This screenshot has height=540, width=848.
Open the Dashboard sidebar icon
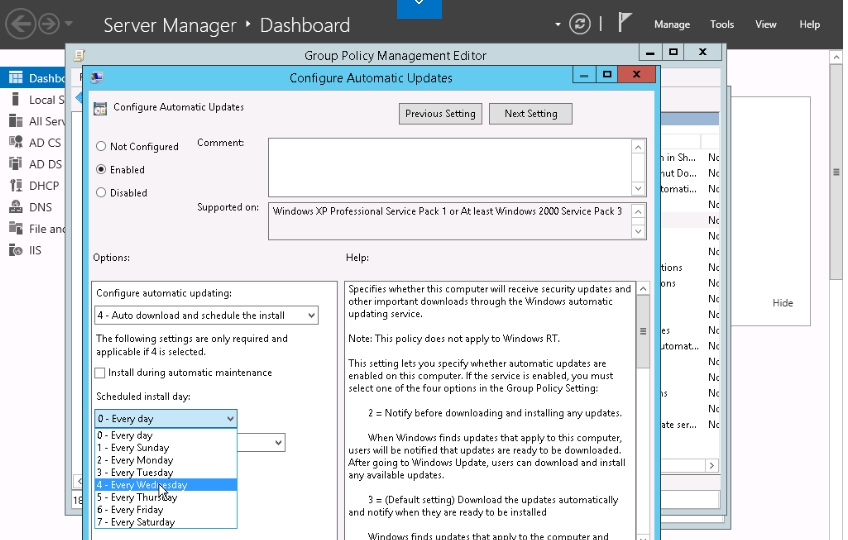pos(16,78)
